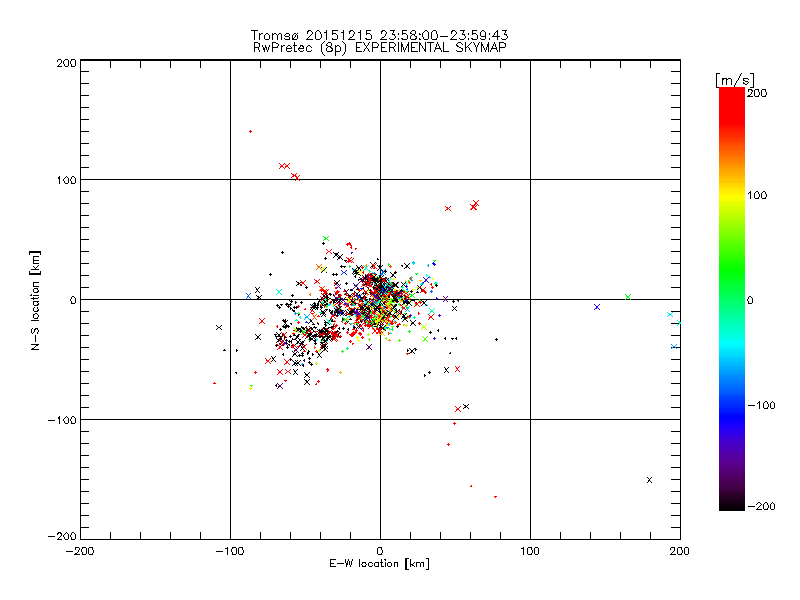Click the N-S axis tick label "0"
Viewport: 800px width, 600px height.
pos(73,300)
